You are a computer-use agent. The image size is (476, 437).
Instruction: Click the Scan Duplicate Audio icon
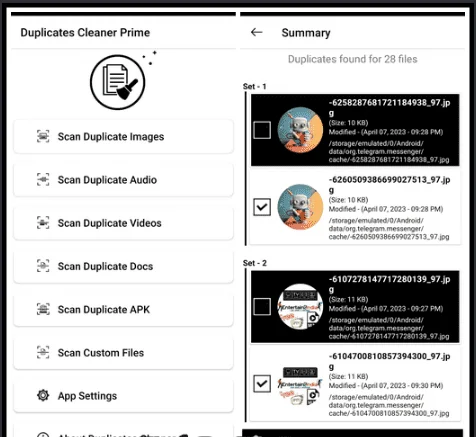pyautogui.click(x=43, y=179)
